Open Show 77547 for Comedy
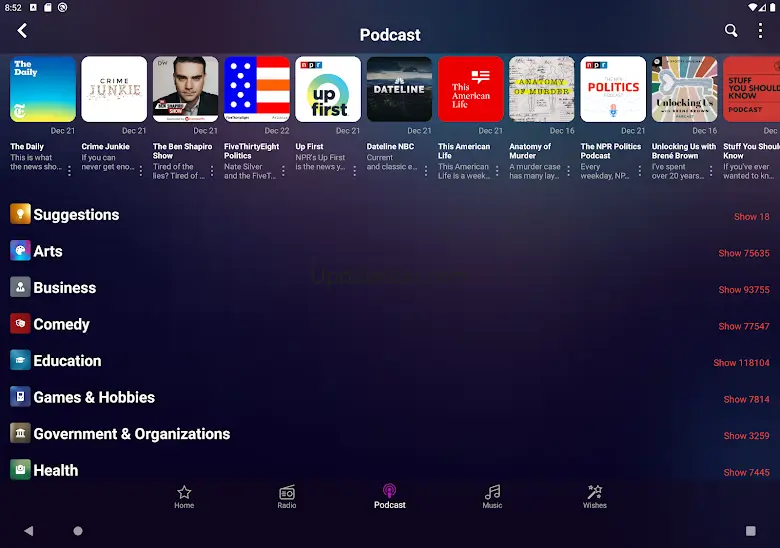 point(744,326)
